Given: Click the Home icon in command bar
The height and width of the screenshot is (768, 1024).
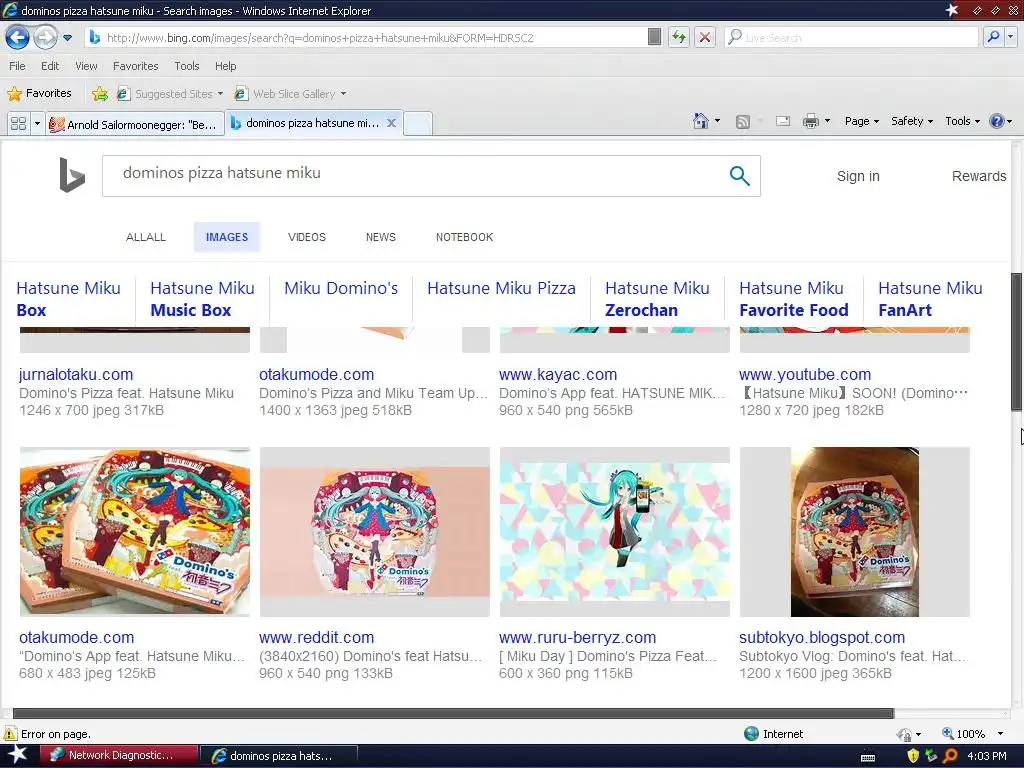Looking at the screenshot, I should point(701,121).
